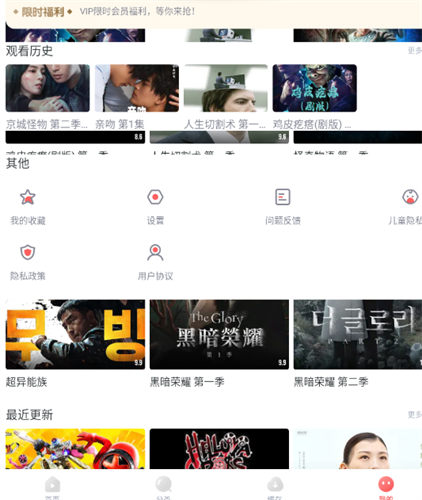Select the red My profile tab icon

(386, 484)
